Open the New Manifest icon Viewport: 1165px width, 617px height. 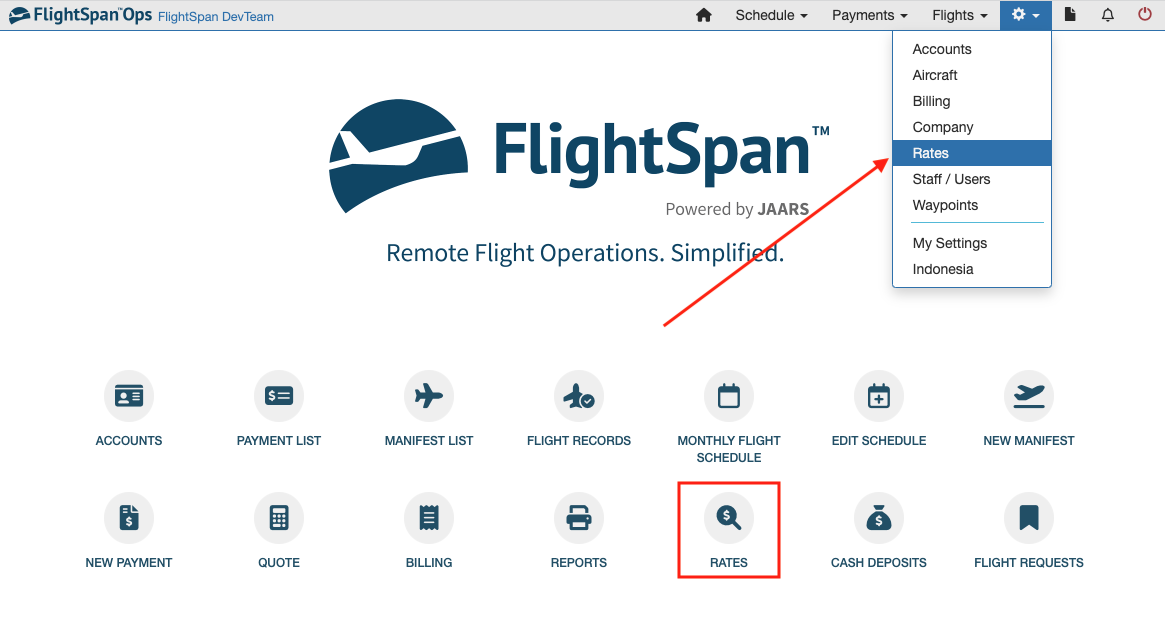(x=1028, y=395)
